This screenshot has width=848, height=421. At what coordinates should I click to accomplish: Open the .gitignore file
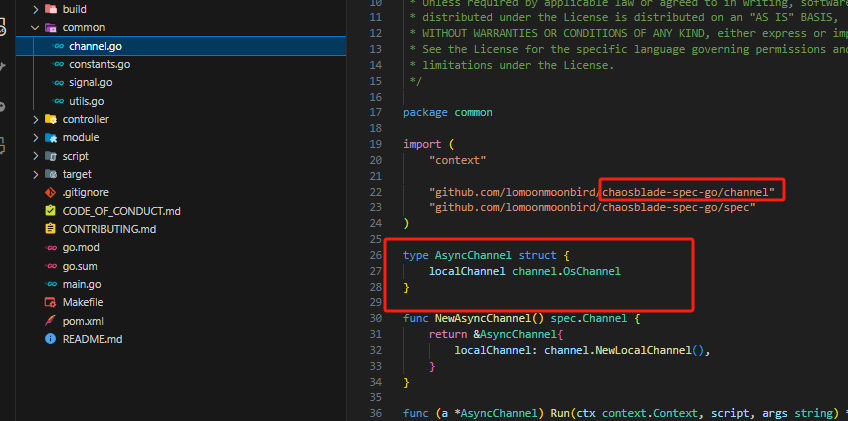tap(85, 193)
